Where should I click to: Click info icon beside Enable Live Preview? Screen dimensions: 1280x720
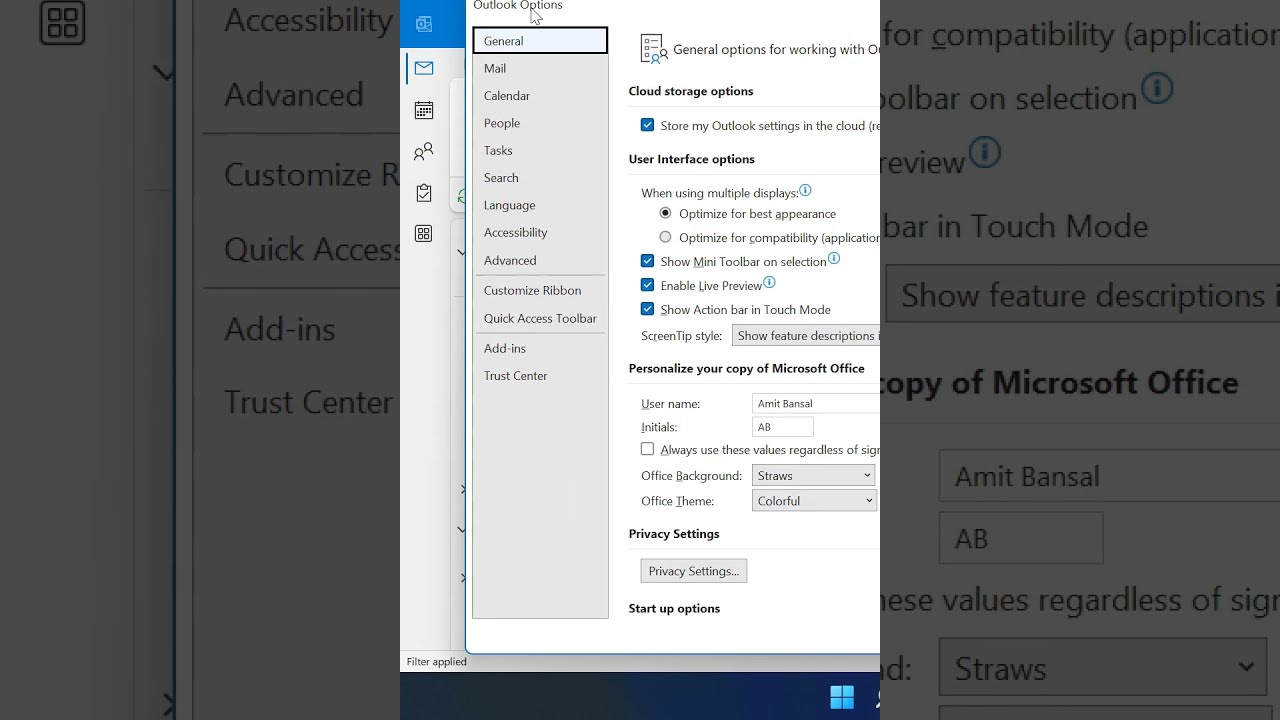(769, 283)
